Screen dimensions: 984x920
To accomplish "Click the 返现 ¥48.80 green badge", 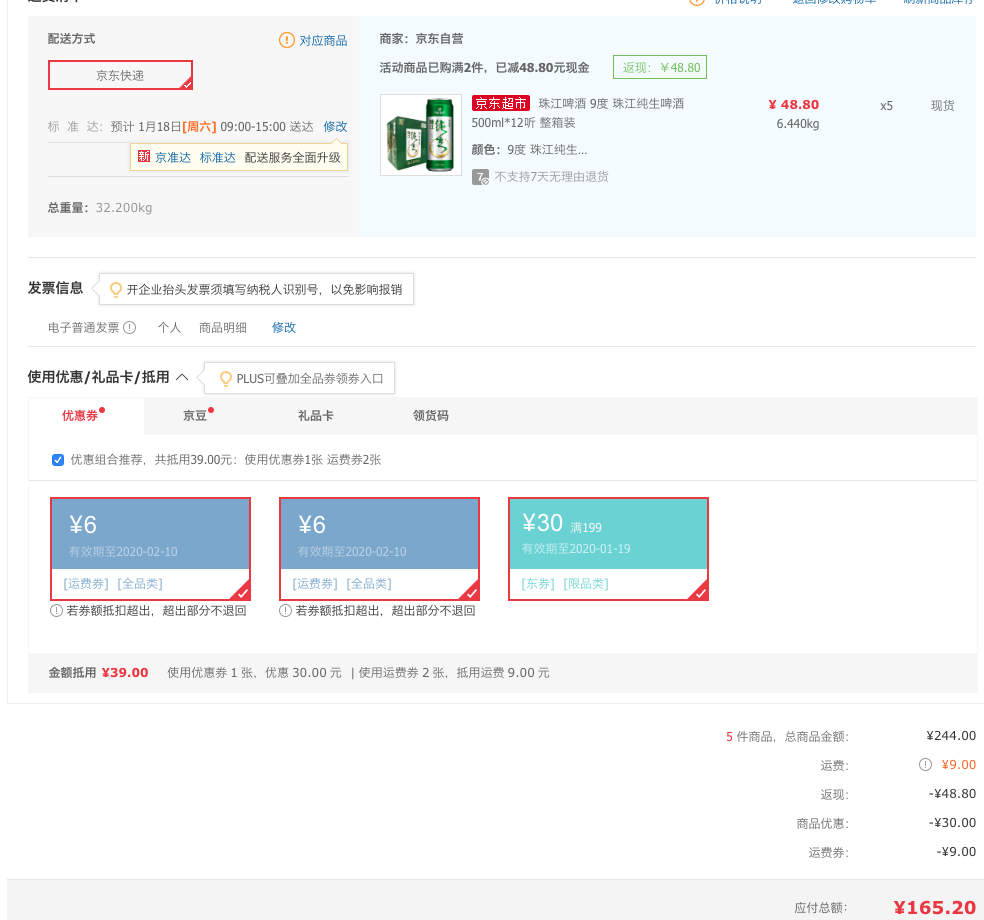I will [660, 67].
